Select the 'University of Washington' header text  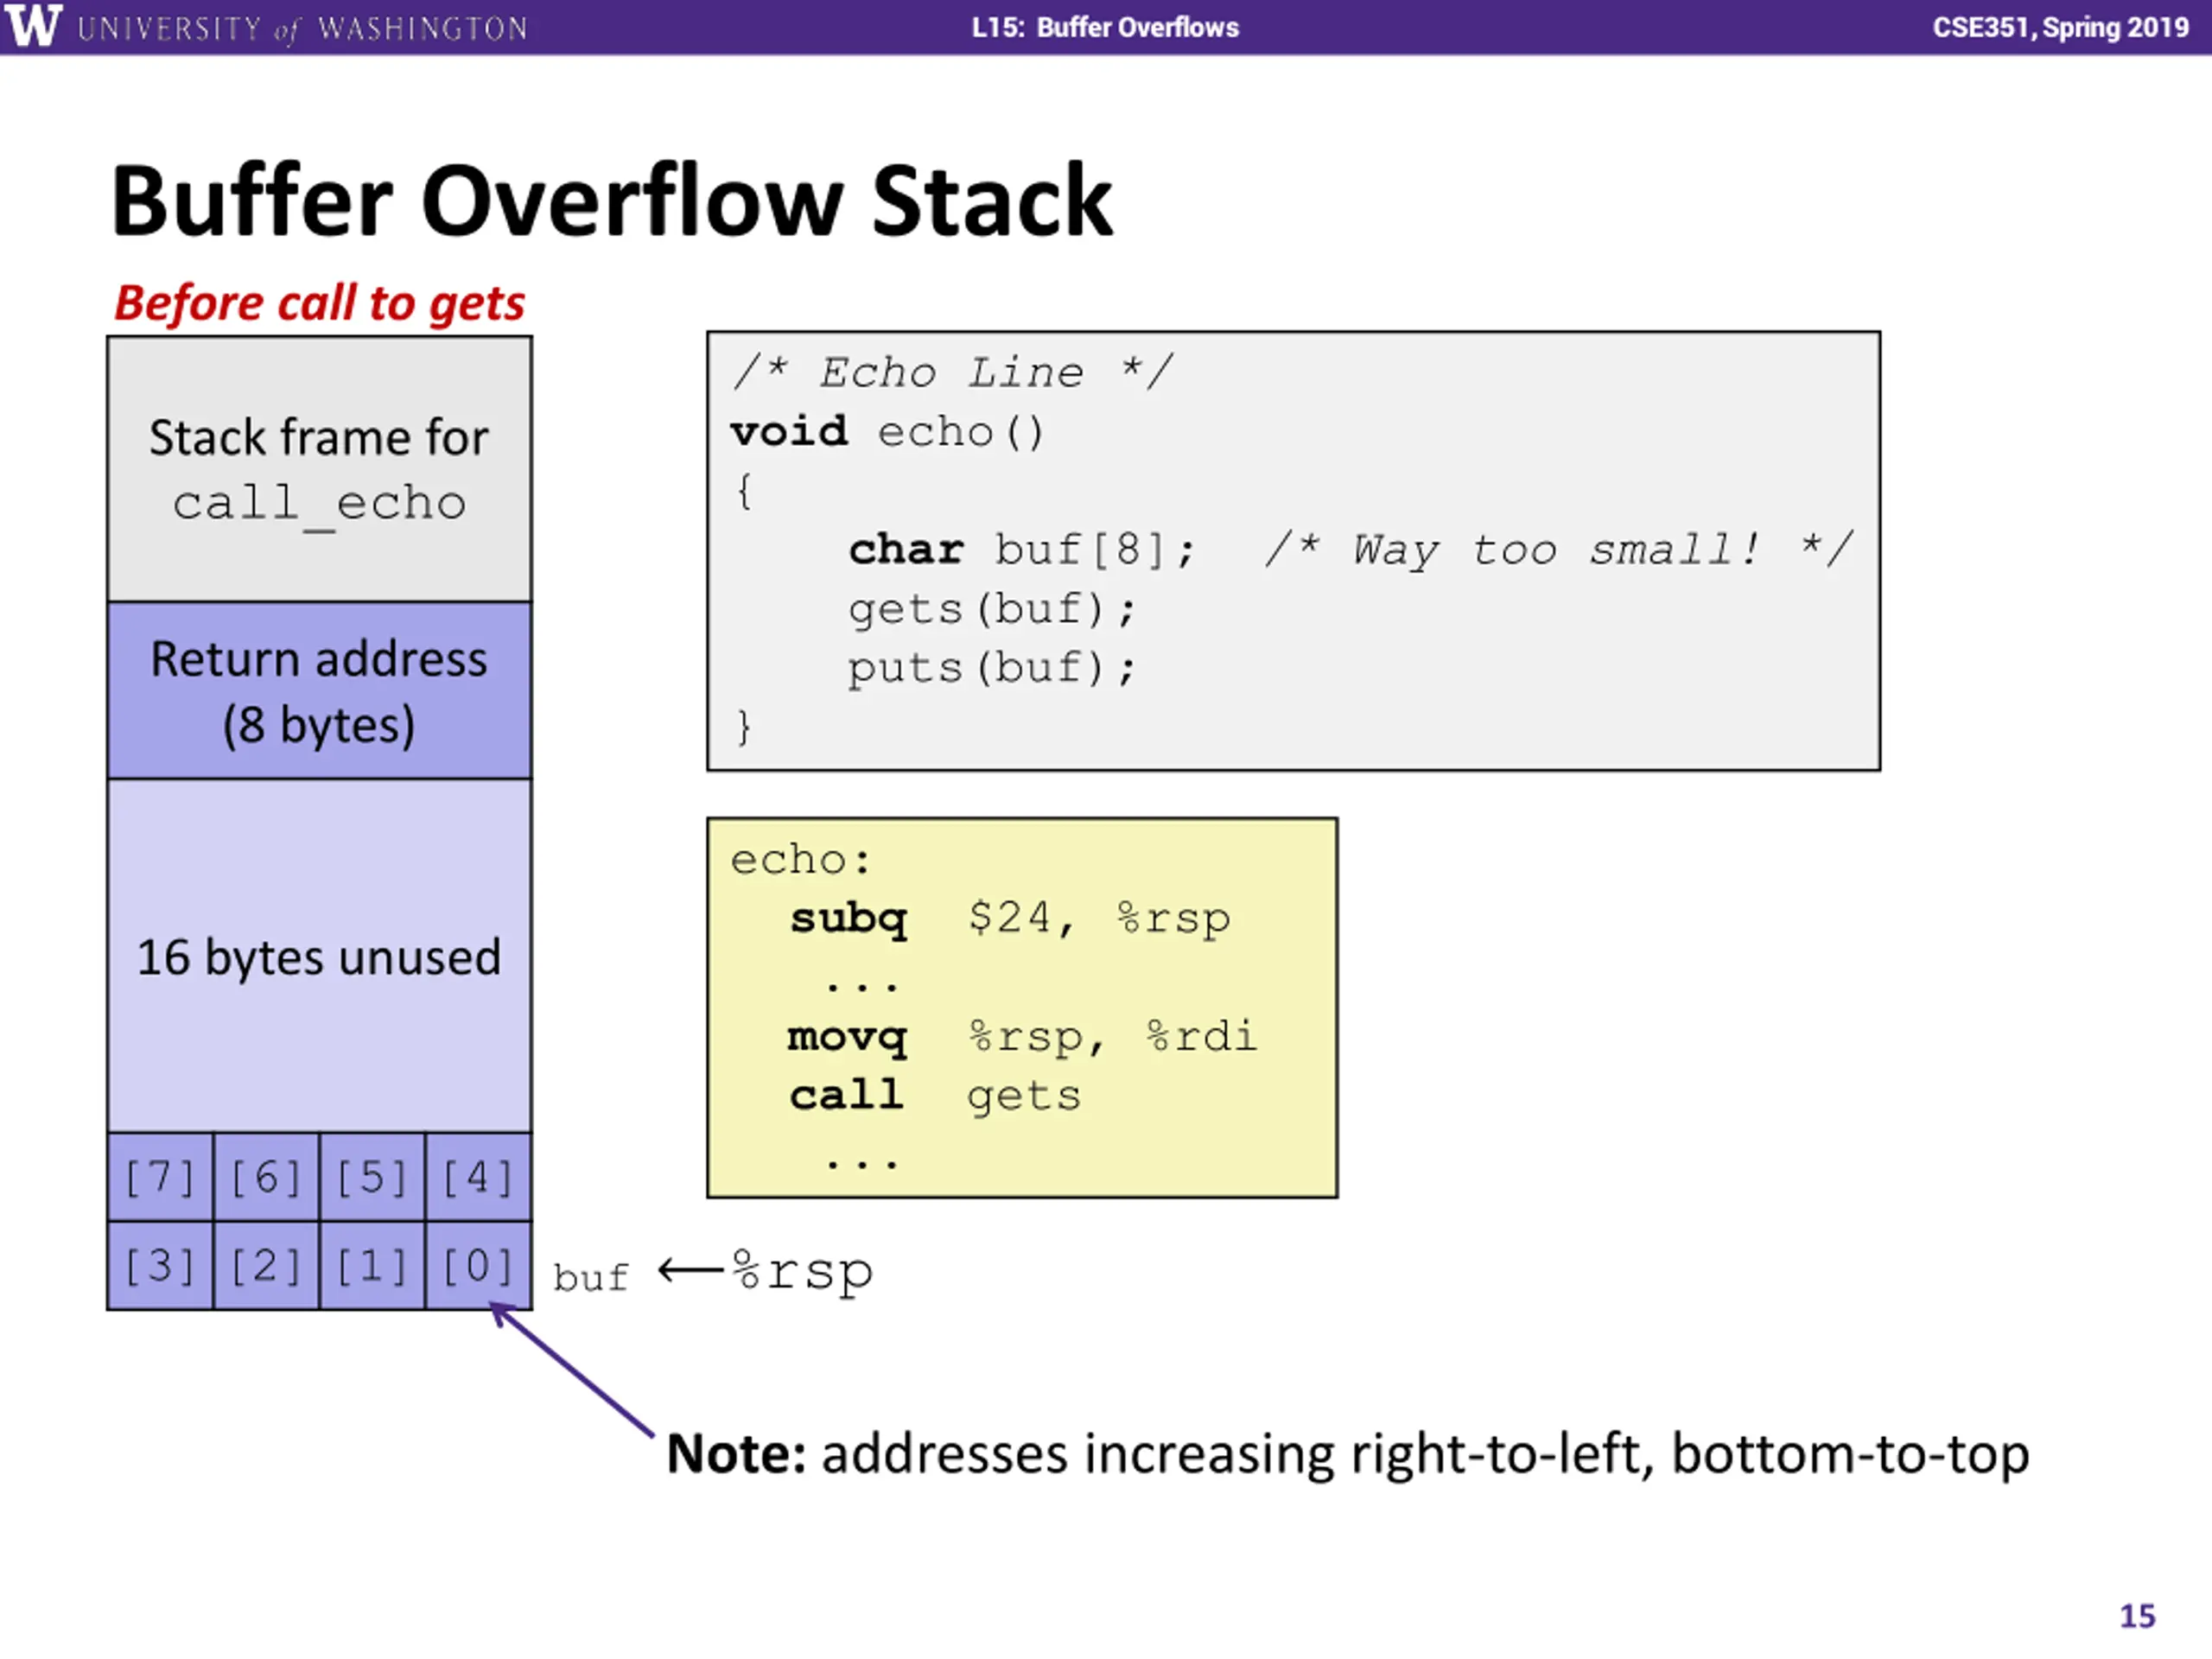302,28
